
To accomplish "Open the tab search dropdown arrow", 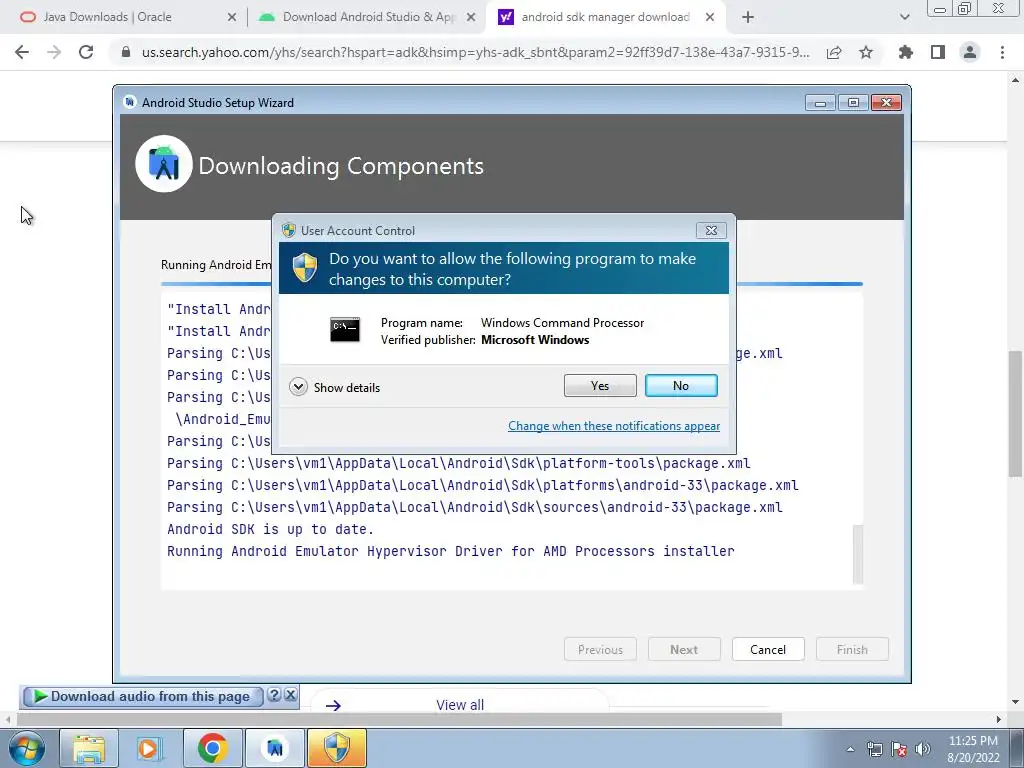I will coord(904,18).
